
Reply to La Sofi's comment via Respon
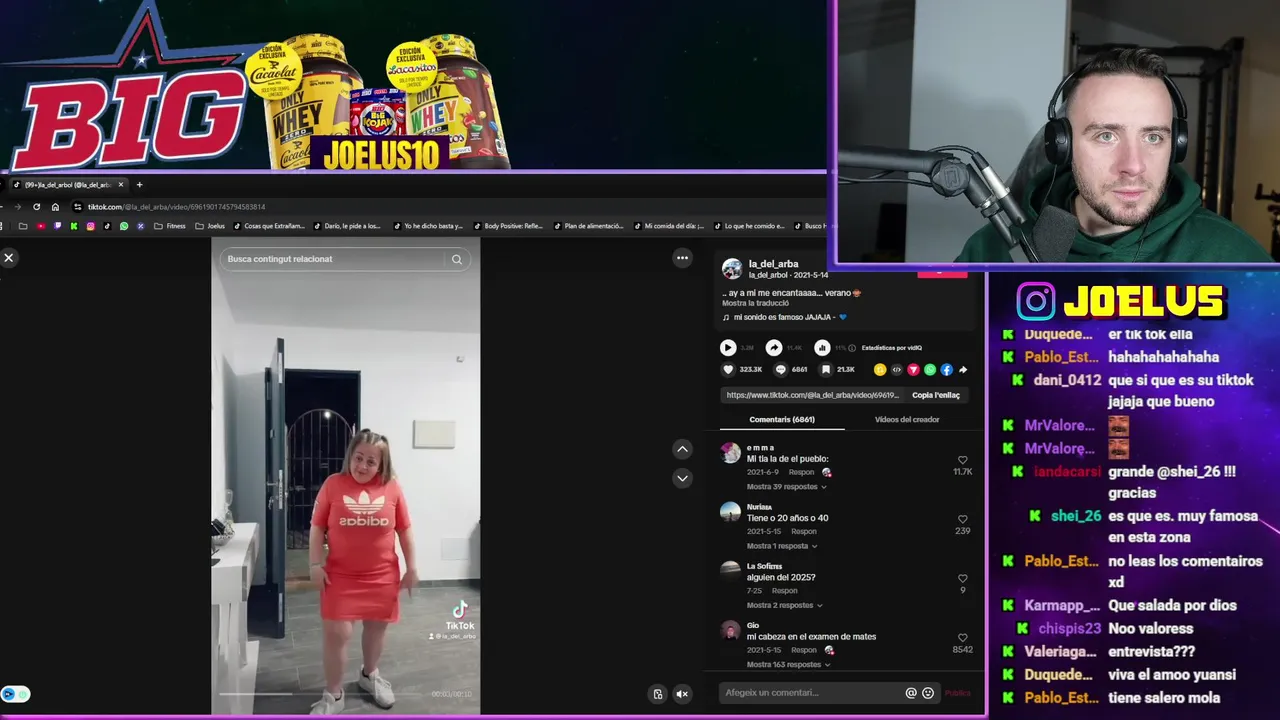(785, 591)
